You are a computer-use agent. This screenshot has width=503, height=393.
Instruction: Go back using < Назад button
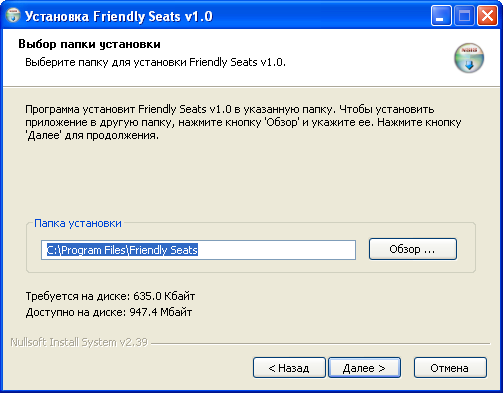click(x=289, y=368)
